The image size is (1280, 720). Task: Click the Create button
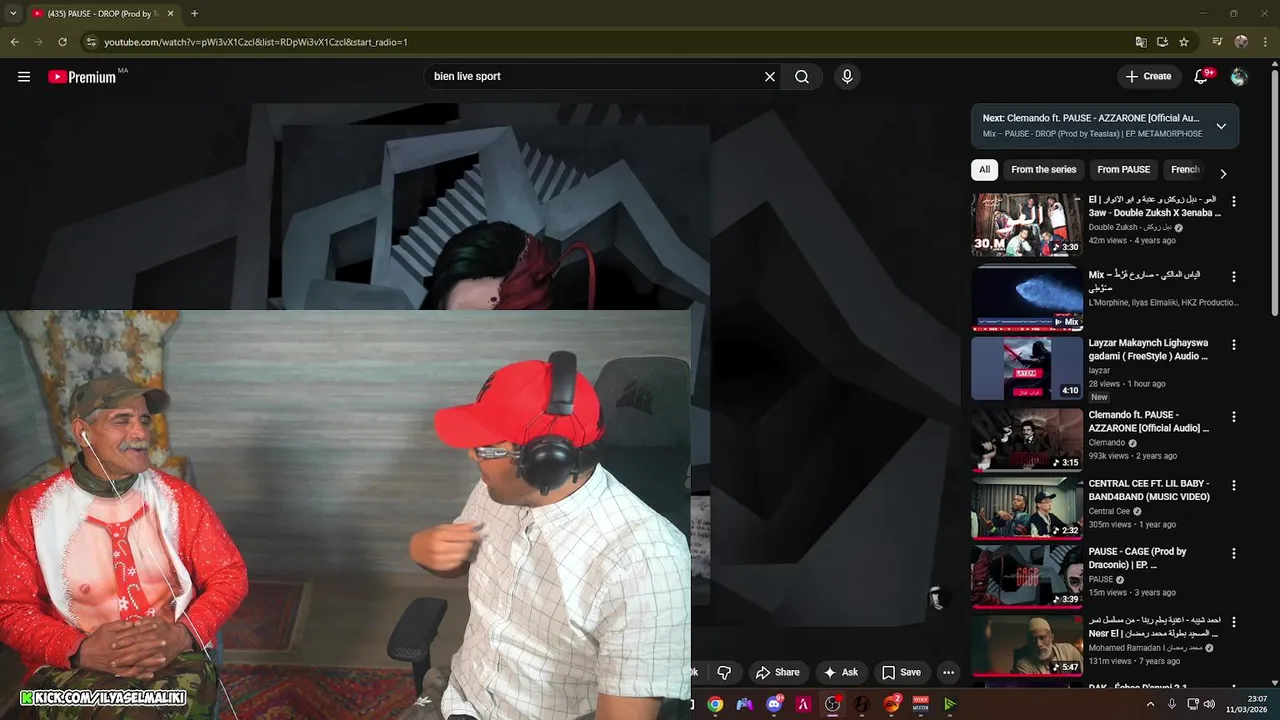point(1148,77)
